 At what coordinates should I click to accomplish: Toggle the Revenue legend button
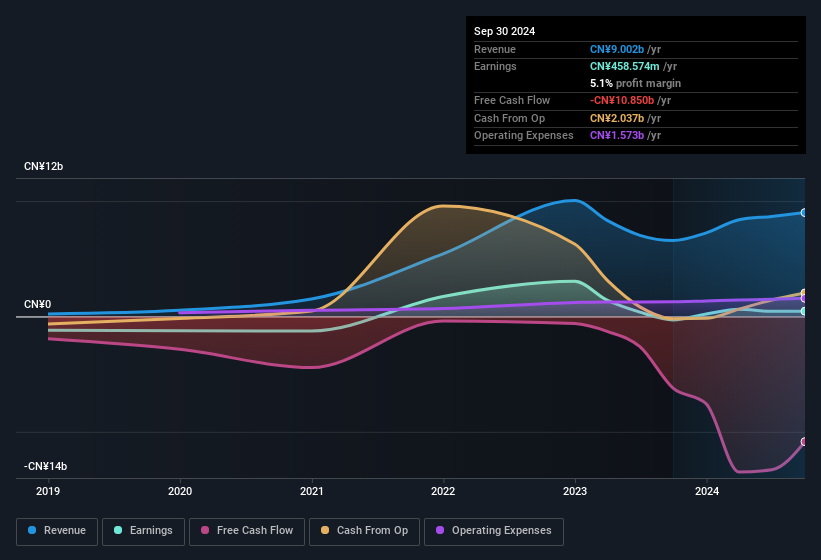[57, 531]
